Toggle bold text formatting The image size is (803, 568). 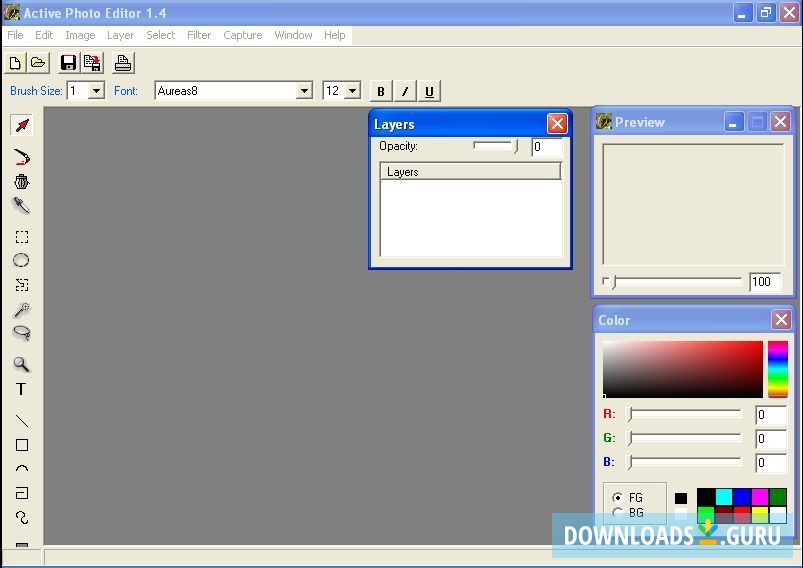[381, 91]
